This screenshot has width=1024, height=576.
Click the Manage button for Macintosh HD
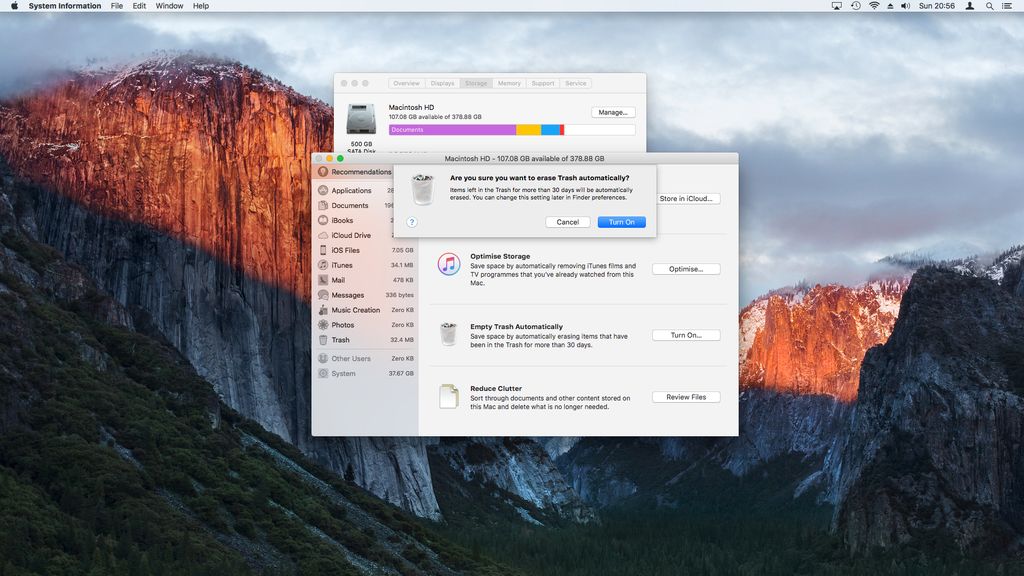coord(612,112)
